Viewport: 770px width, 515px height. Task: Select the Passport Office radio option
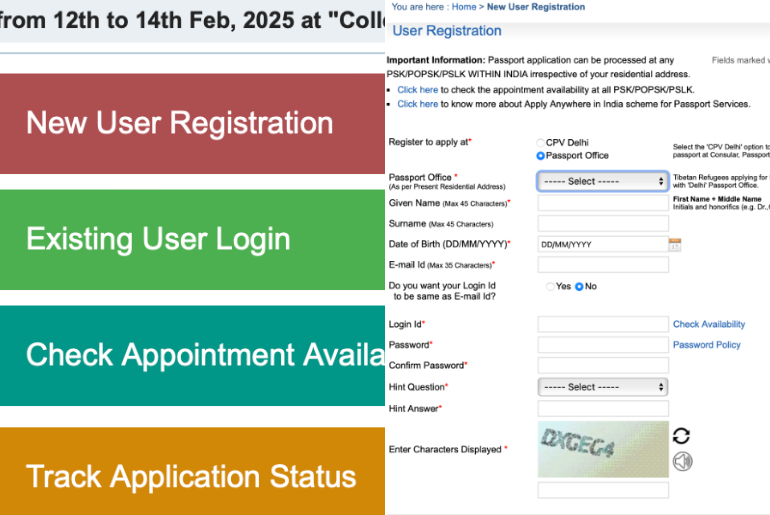(x=541, y=156)
